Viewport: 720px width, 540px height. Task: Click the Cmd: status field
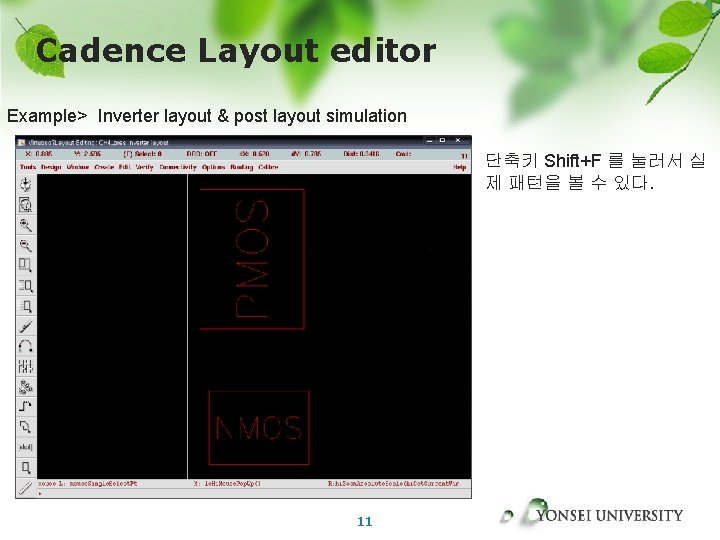pyautogui.click(x=404, y=154)
